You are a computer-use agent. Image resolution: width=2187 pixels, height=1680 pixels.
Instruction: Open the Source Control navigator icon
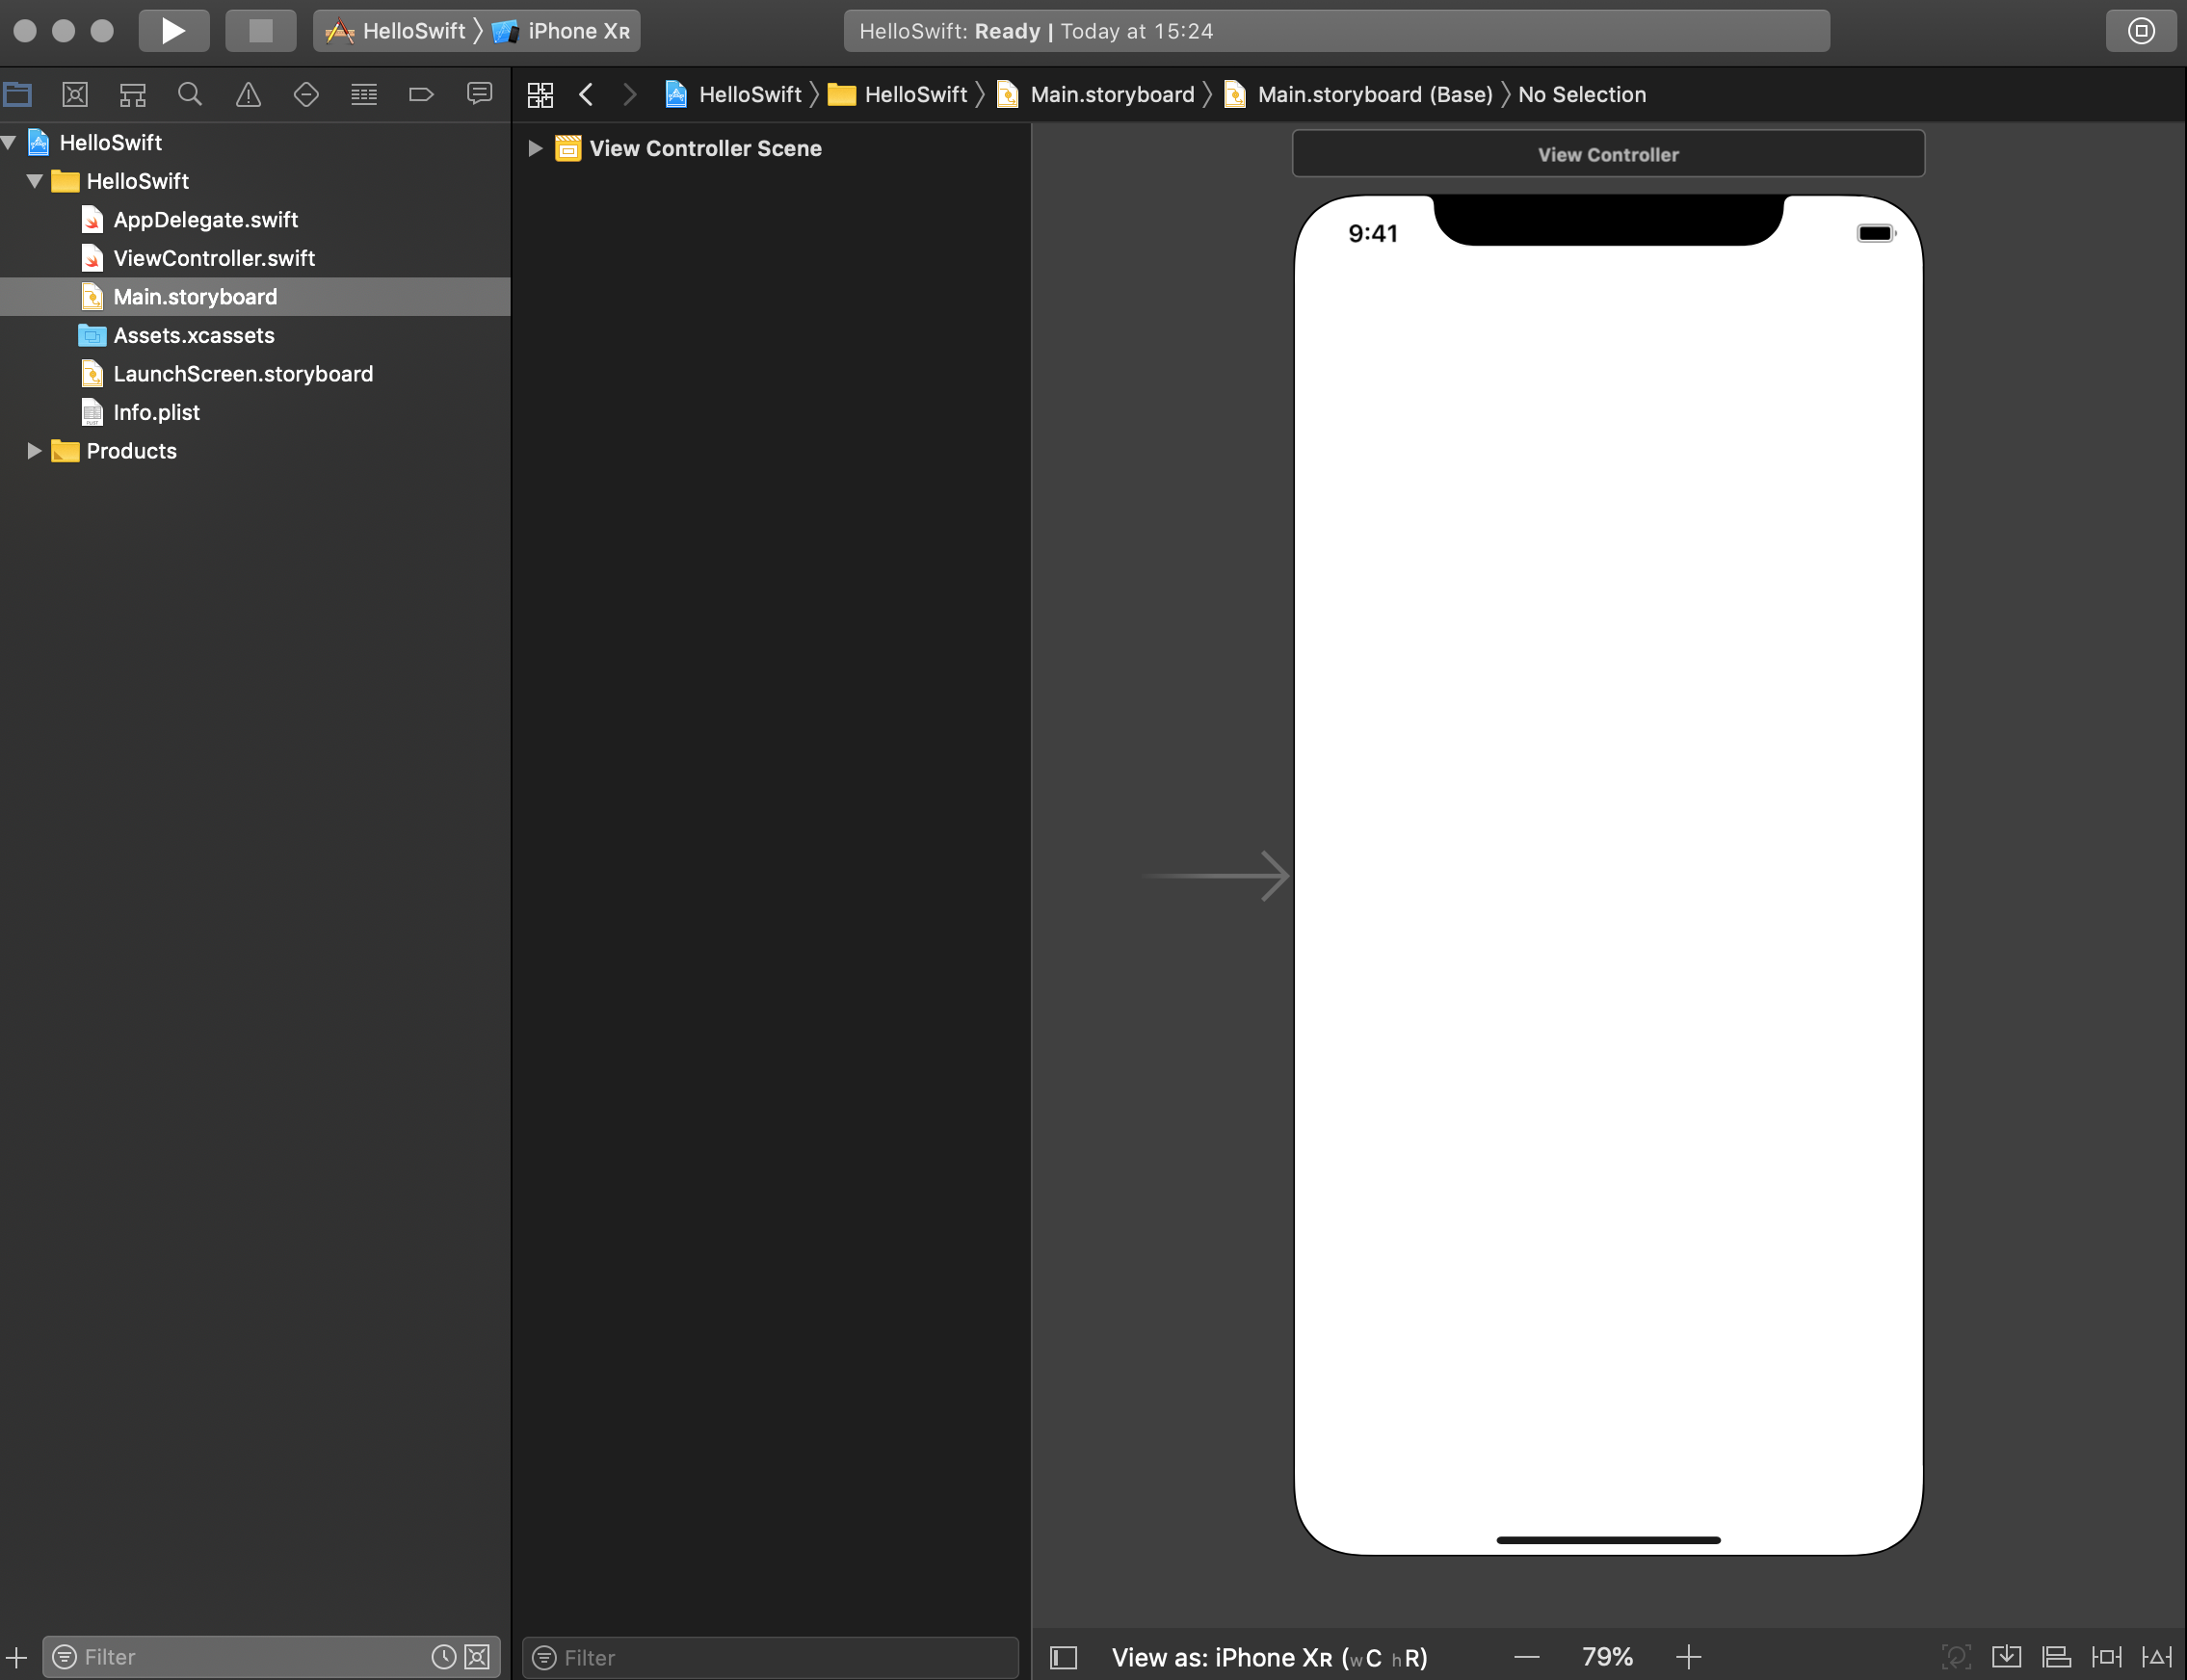[75, 95]
